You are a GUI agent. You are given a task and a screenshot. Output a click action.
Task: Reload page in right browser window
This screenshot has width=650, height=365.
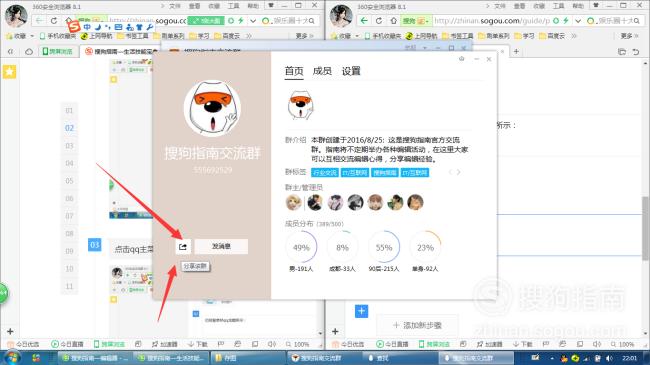(379, 21)
